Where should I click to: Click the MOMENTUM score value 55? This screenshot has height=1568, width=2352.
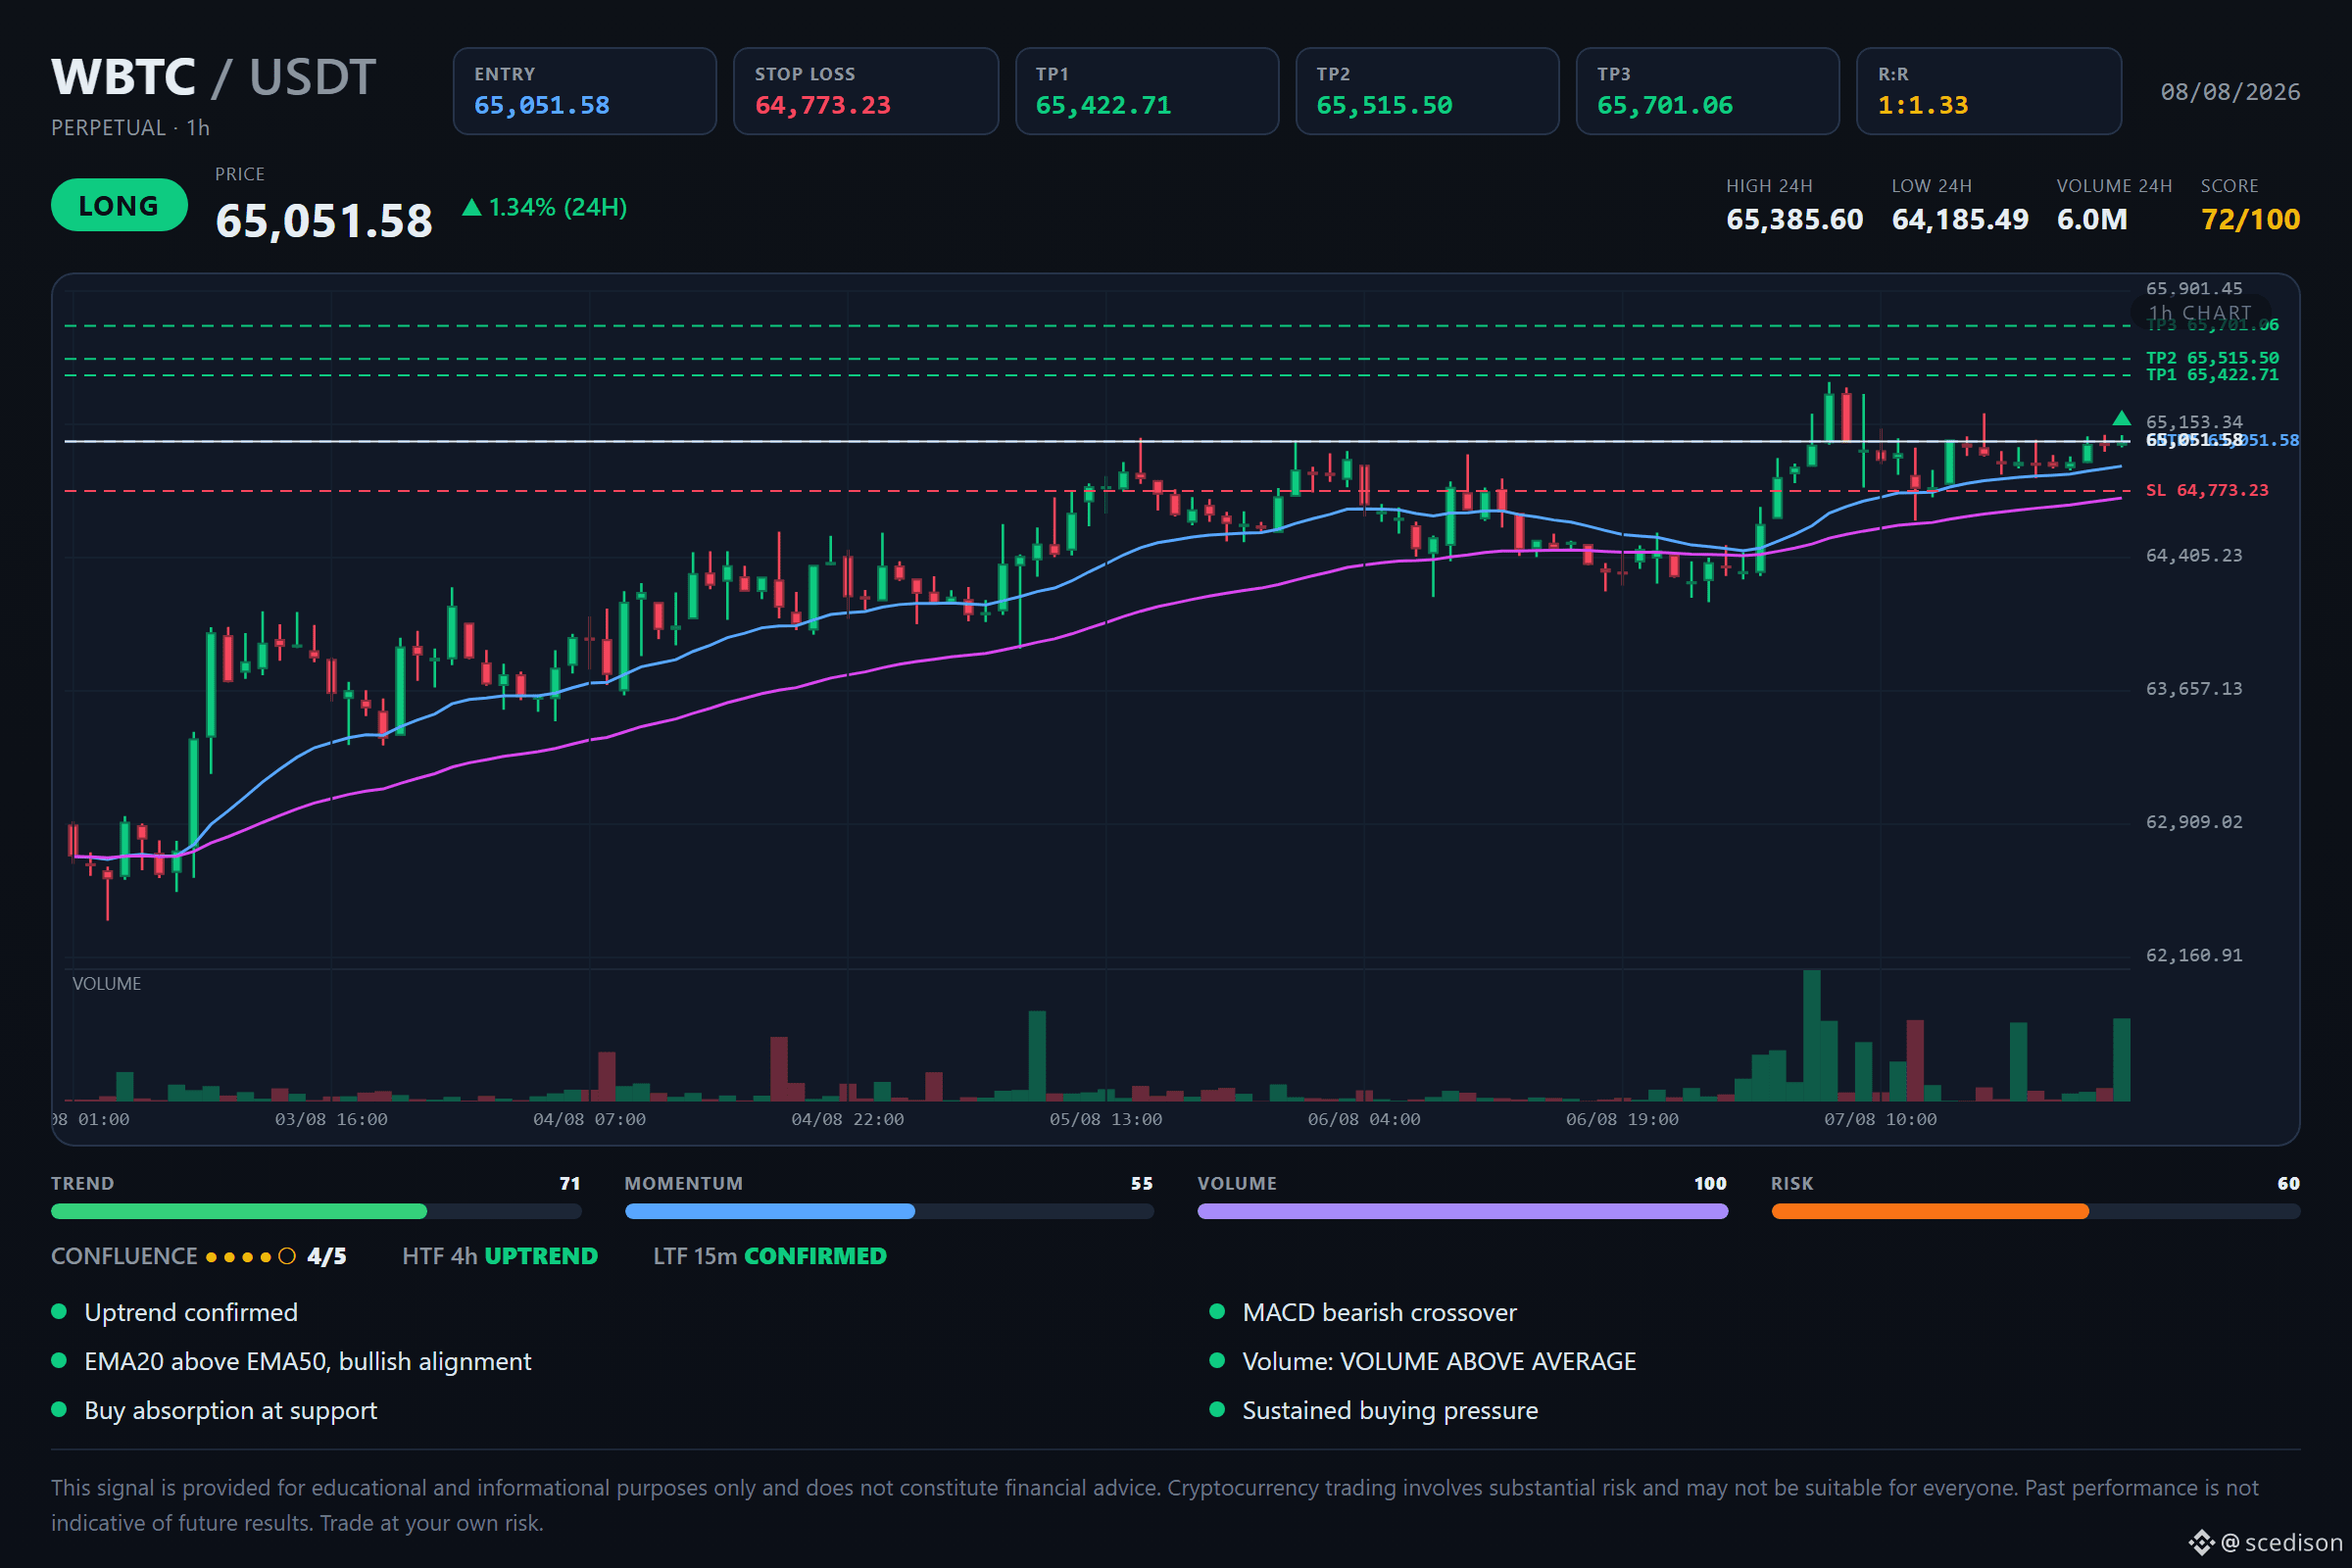1142,1183
